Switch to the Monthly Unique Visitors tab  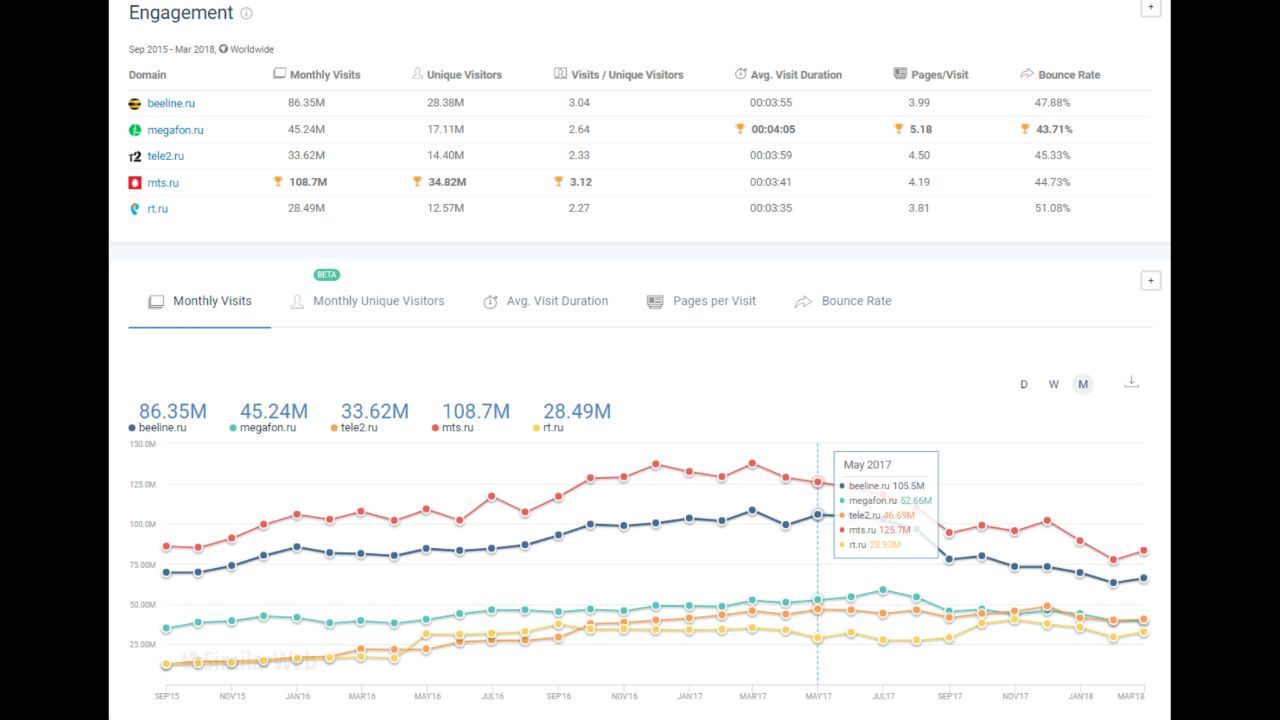(367, 301)
